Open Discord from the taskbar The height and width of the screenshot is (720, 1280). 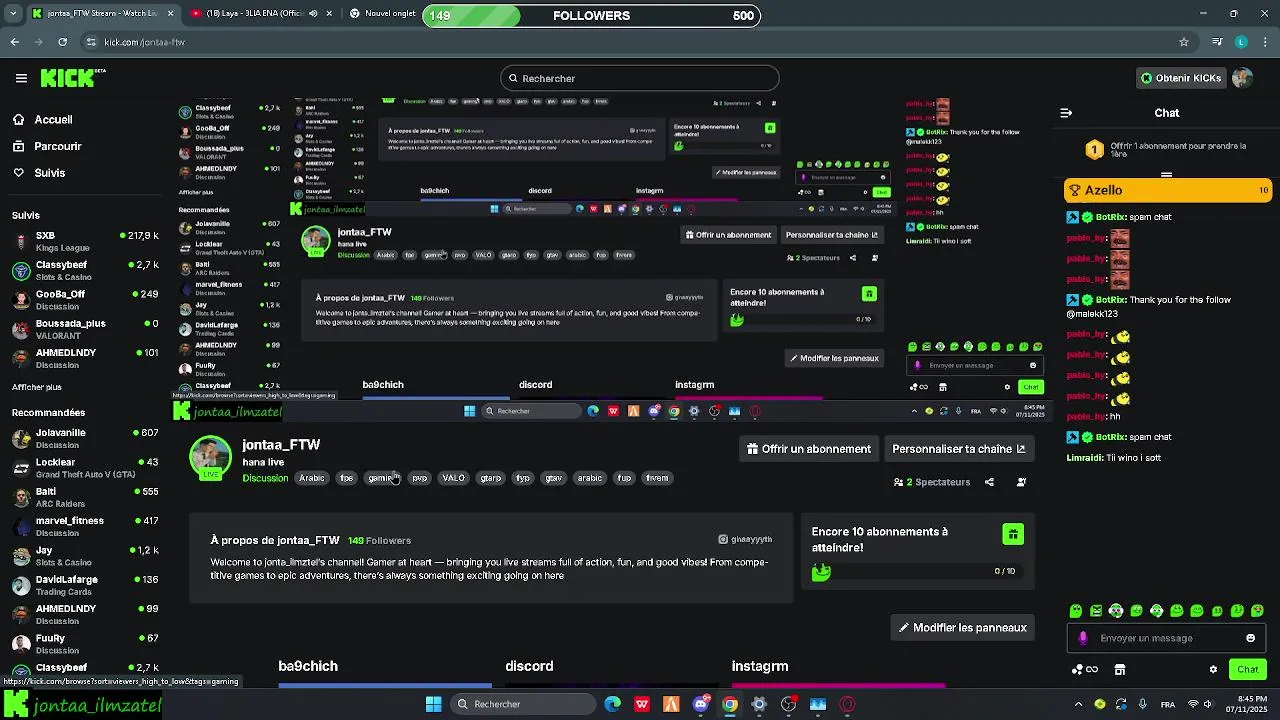(x=701, y=704)
